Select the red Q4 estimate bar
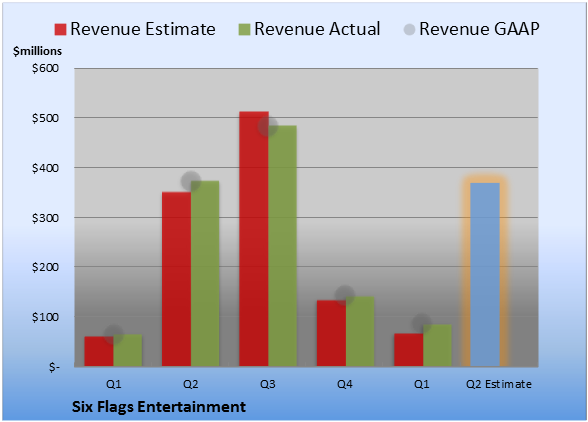588x422 pixels. [331, 333]
